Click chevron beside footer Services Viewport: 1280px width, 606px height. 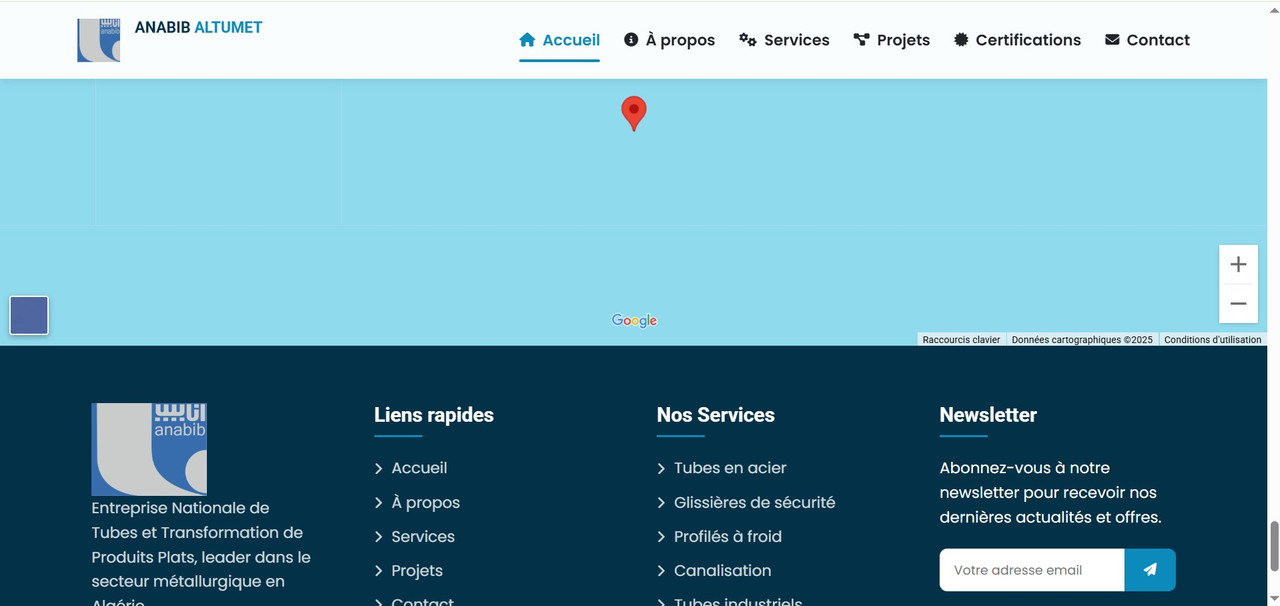tap(379, 537)
